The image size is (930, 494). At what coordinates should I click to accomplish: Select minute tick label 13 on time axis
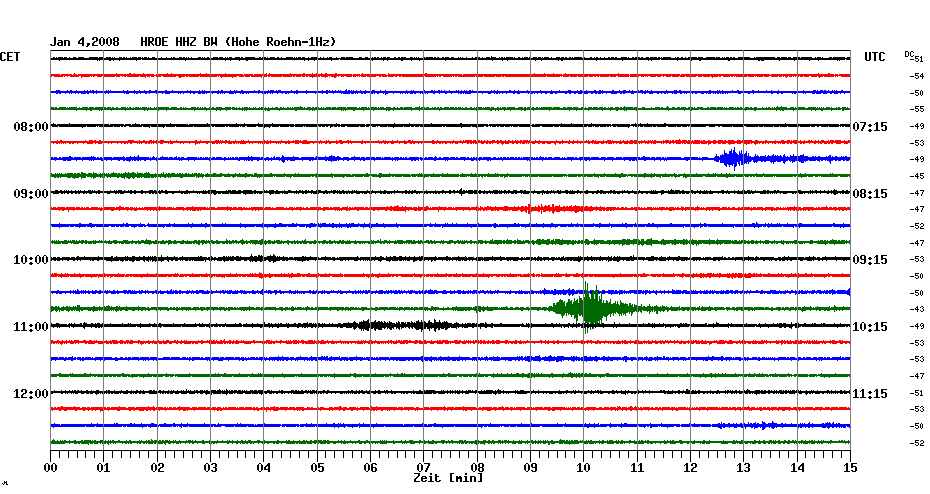click(x=744, y=468)
